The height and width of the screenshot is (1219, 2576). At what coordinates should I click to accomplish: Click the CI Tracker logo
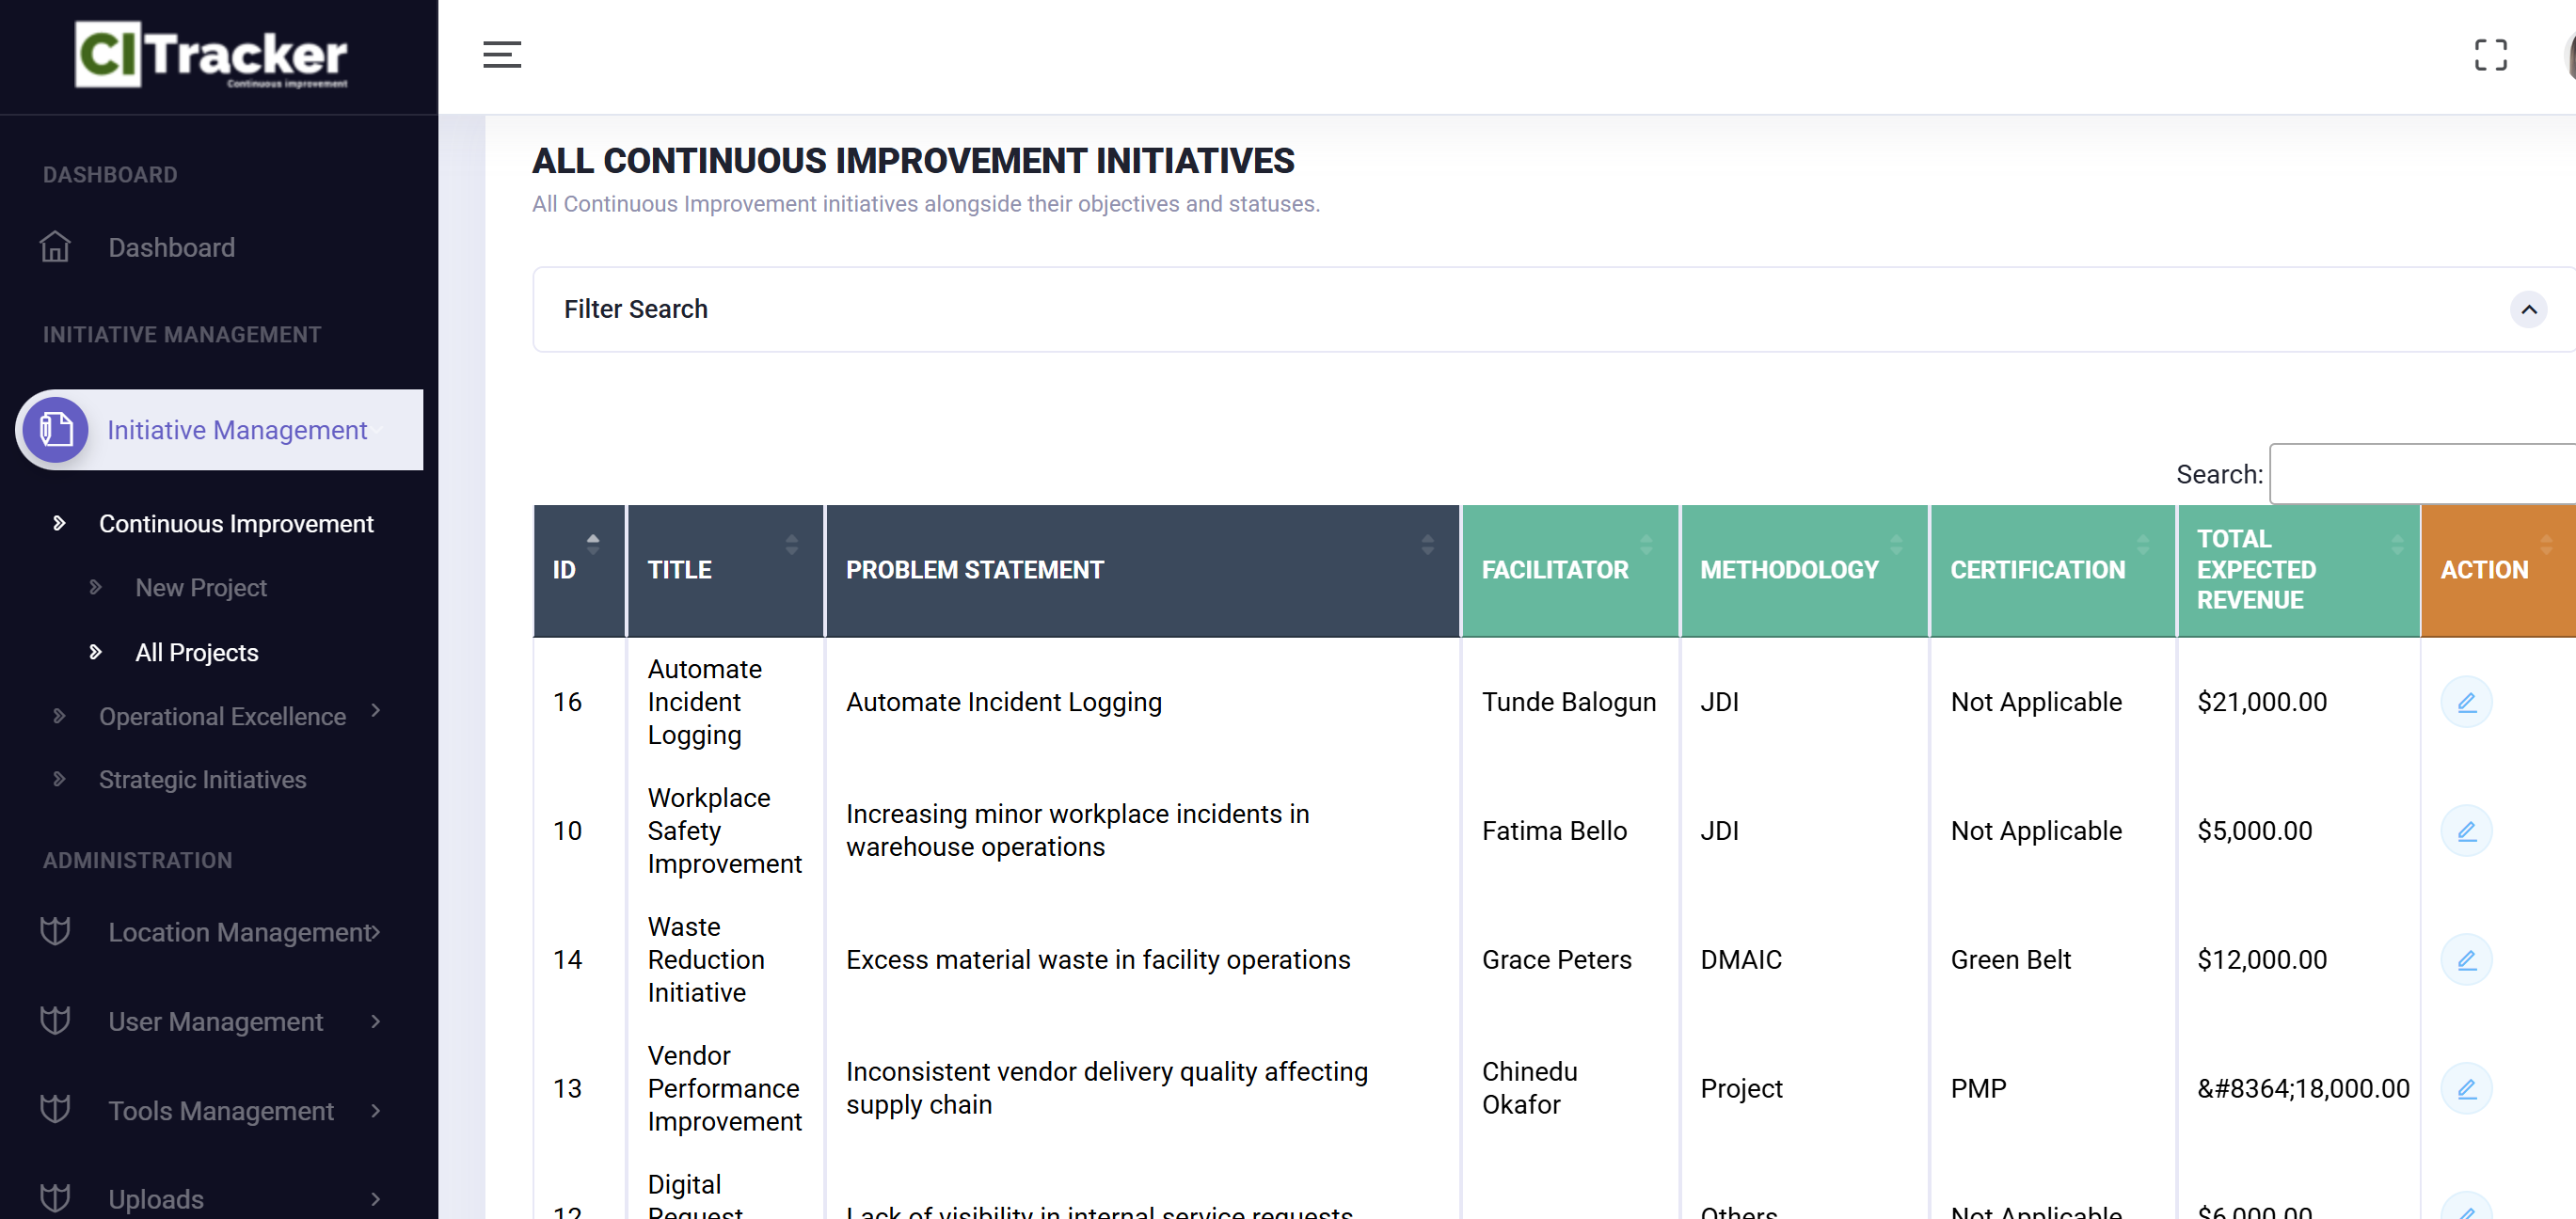point(211,55)
